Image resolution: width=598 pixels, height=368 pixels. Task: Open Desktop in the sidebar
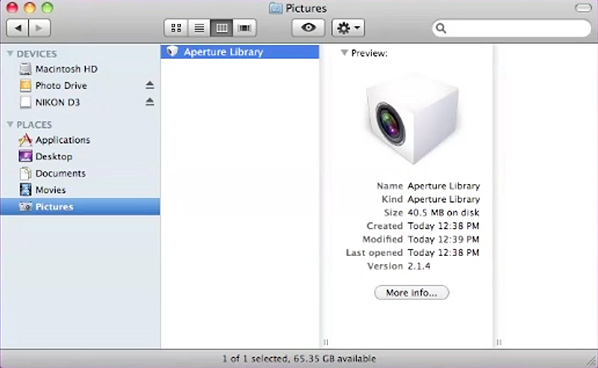[80, 157]
